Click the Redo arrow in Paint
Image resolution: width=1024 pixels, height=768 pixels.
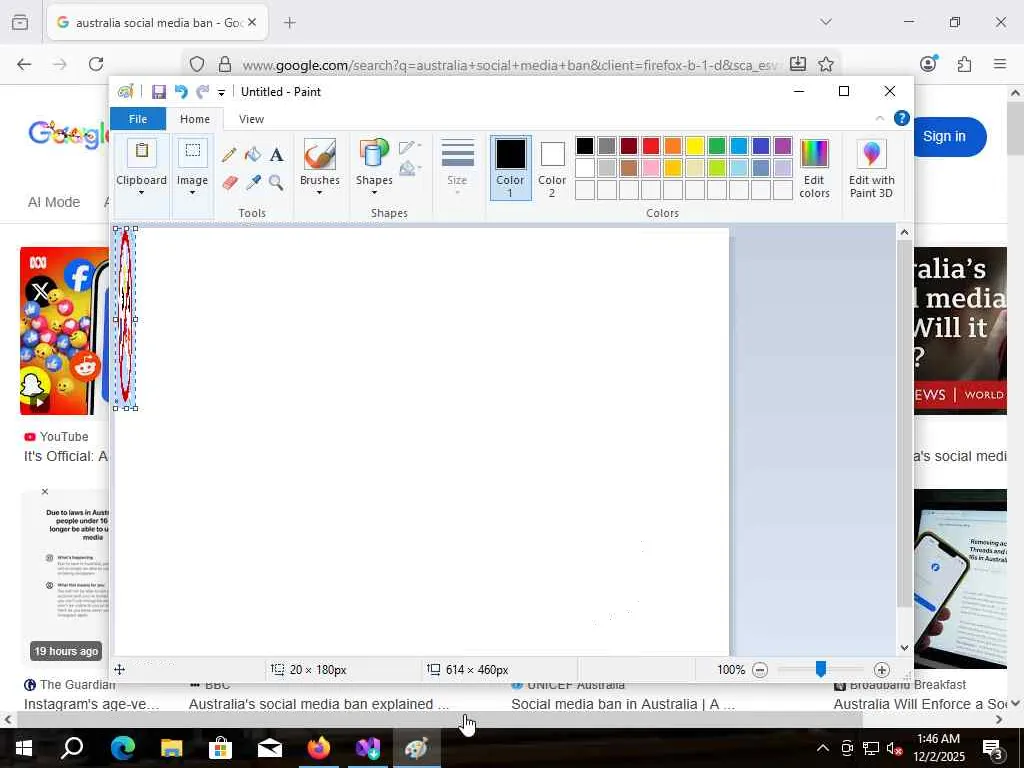click(x=203, y=92)
